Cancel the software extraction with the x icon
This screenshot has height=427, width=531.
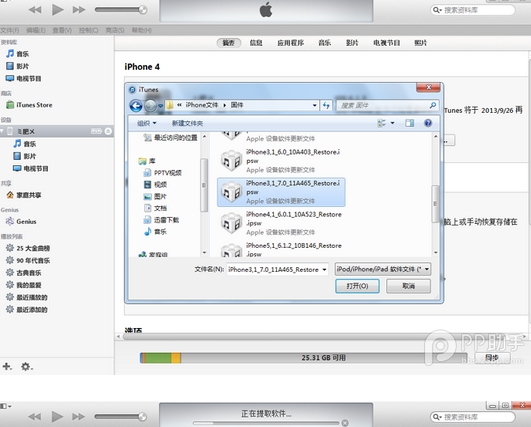[345, 423]
